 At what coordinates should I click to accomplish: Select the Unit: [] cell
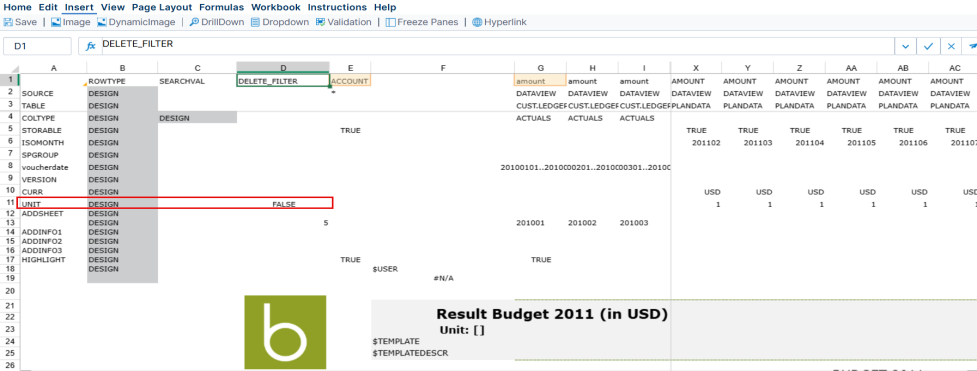(462, 330)
